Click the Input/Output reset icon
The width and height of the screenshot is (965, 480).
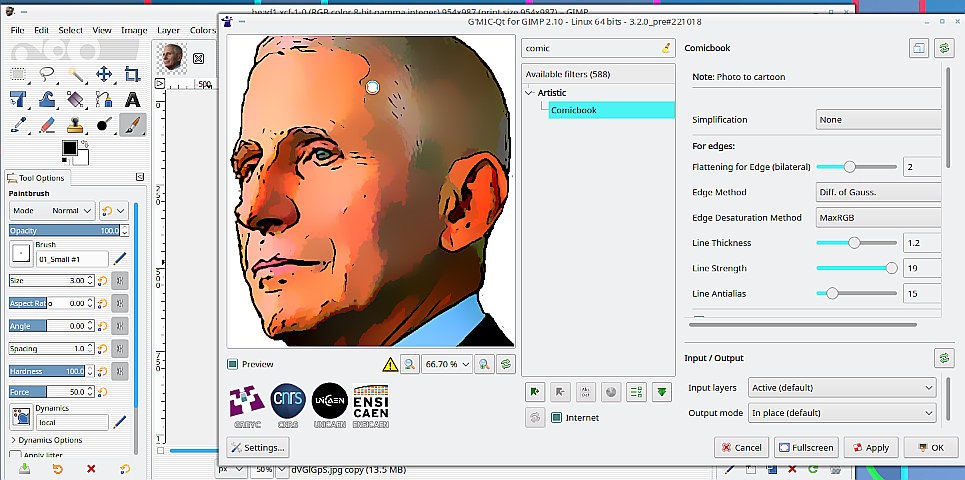coord(944,358)
